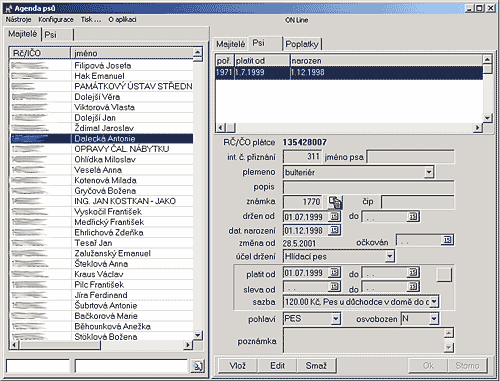Open calendar picker for 'očkován' date
This screenshot has height=381, width=500.
click(x=447, y=240)
